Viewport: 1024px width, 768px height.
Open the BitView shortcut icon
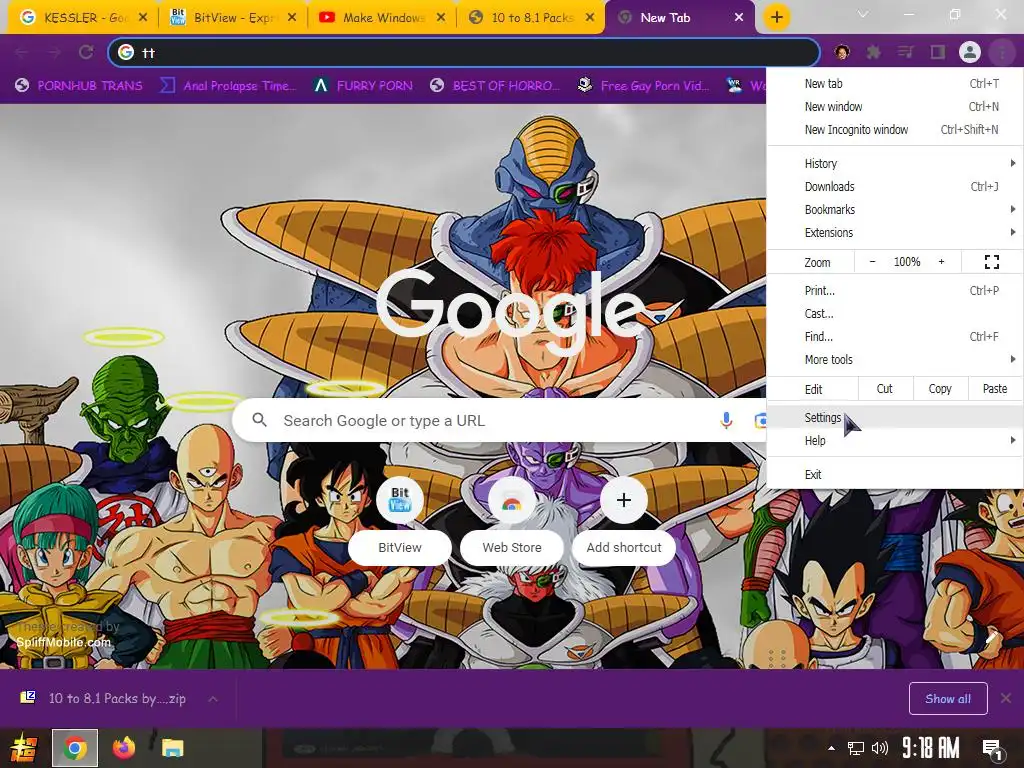pos(400,500)
